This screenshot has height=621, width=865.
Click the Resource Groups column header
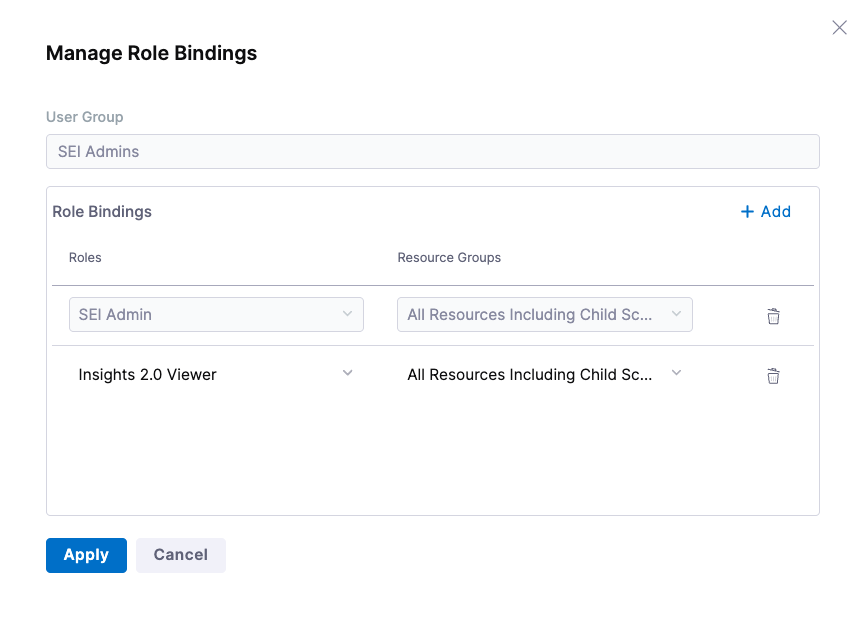point(449,257)
